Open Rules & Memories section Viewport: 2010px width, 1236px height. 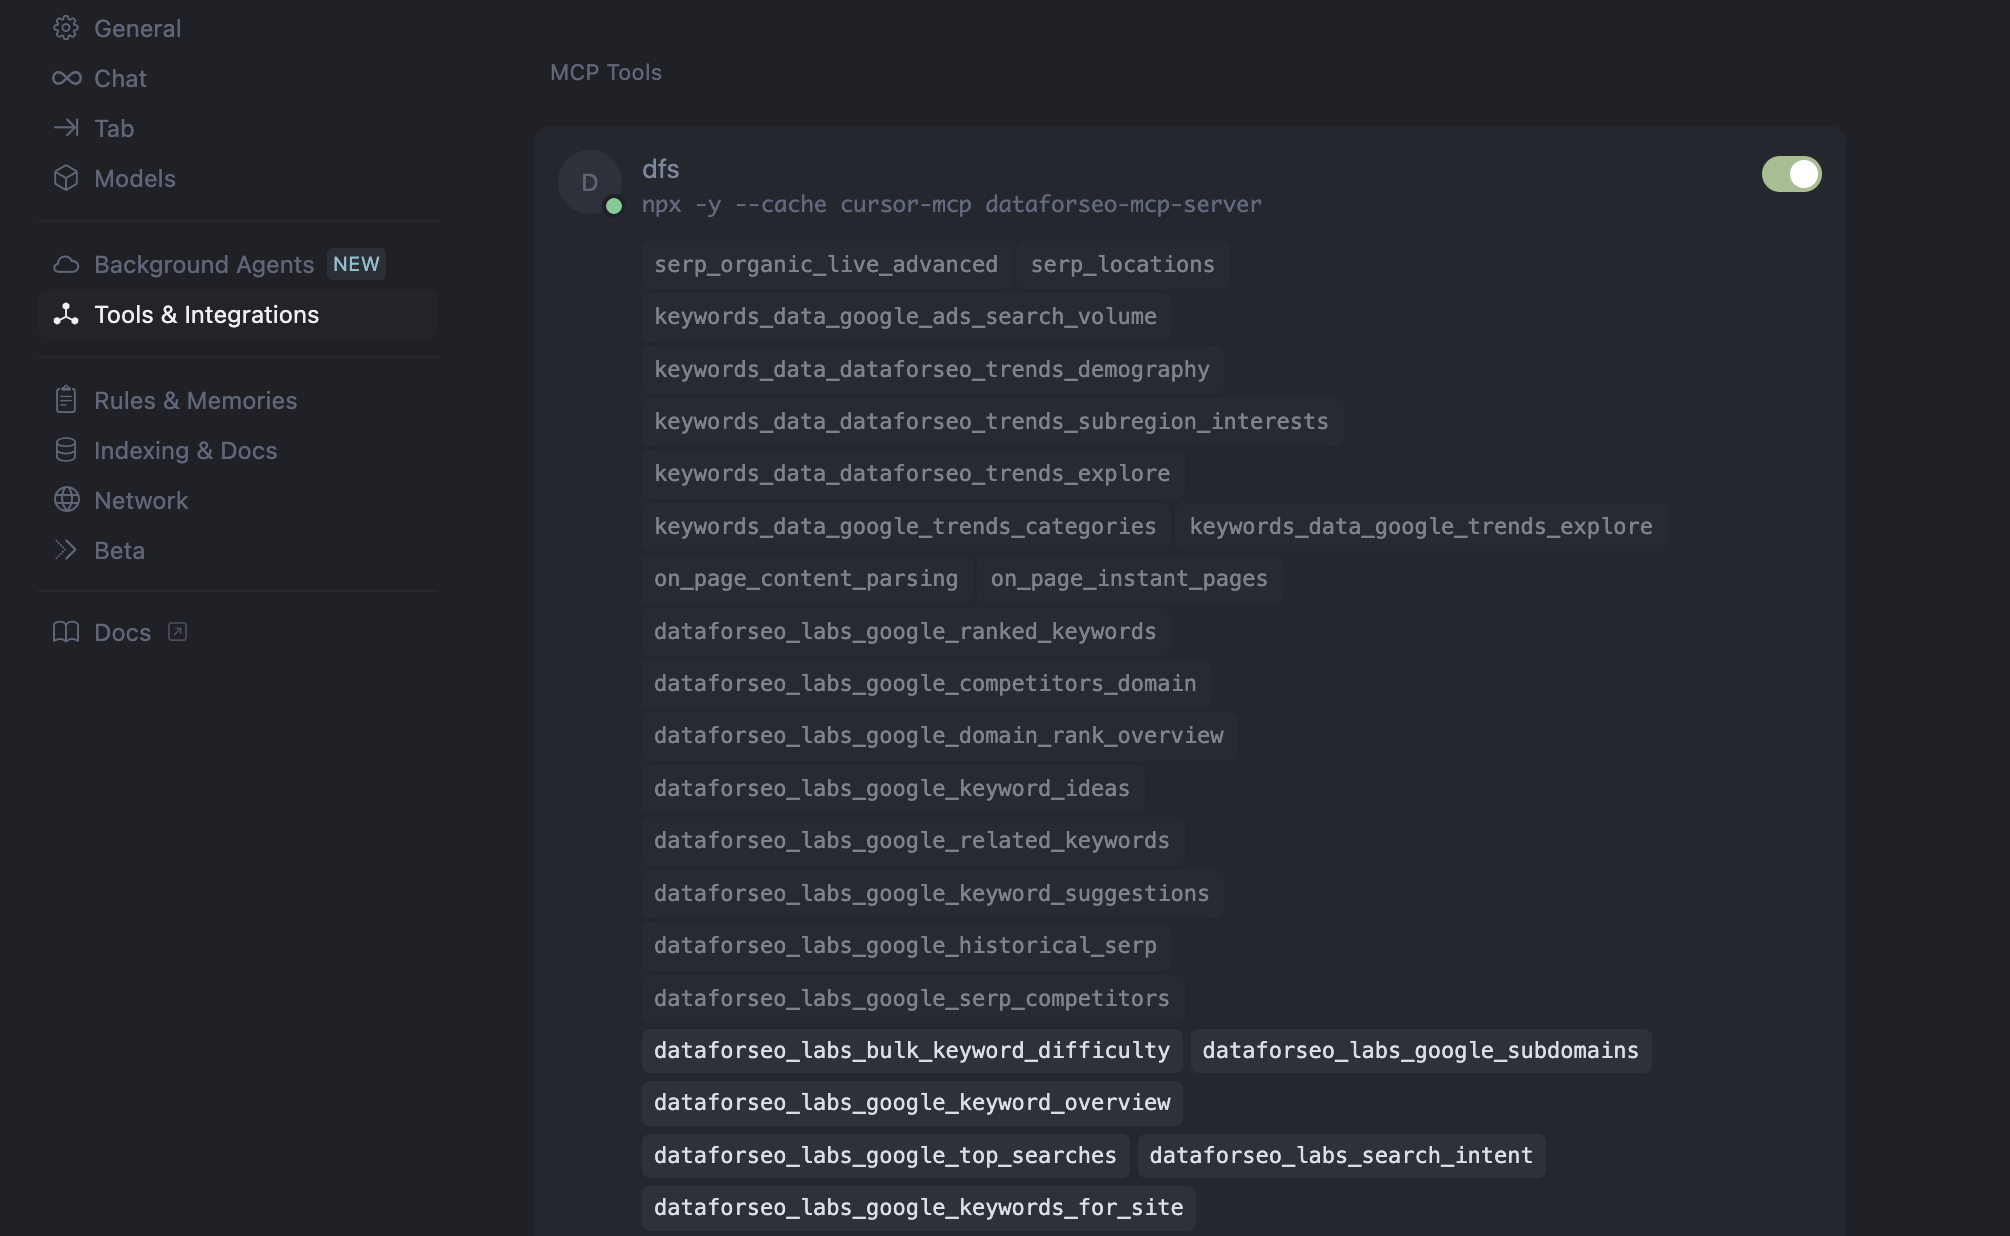[238, 400]
